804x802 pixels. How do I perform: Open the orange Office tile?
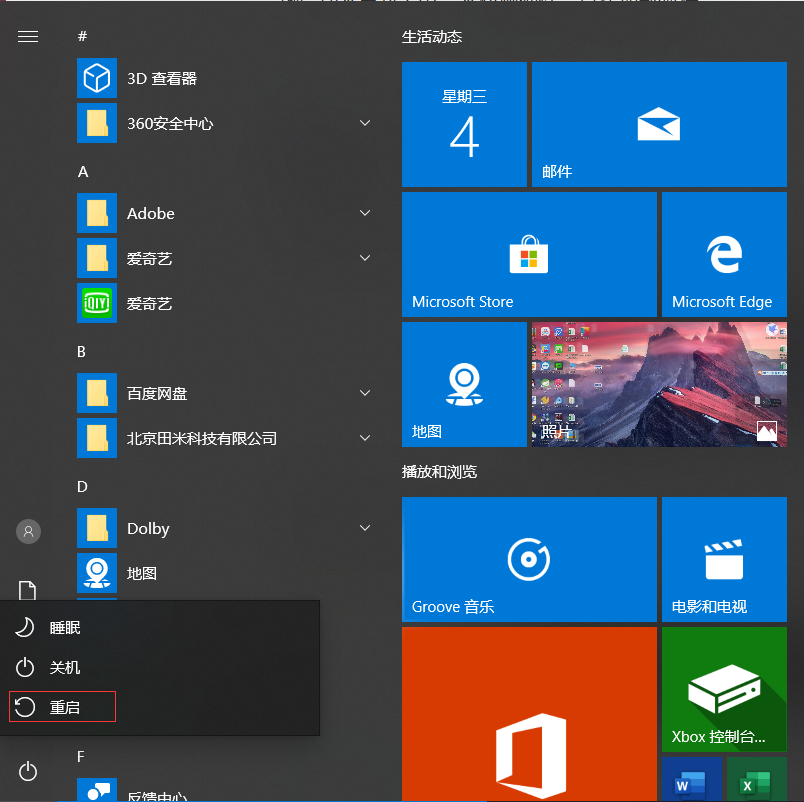point(529,714)
